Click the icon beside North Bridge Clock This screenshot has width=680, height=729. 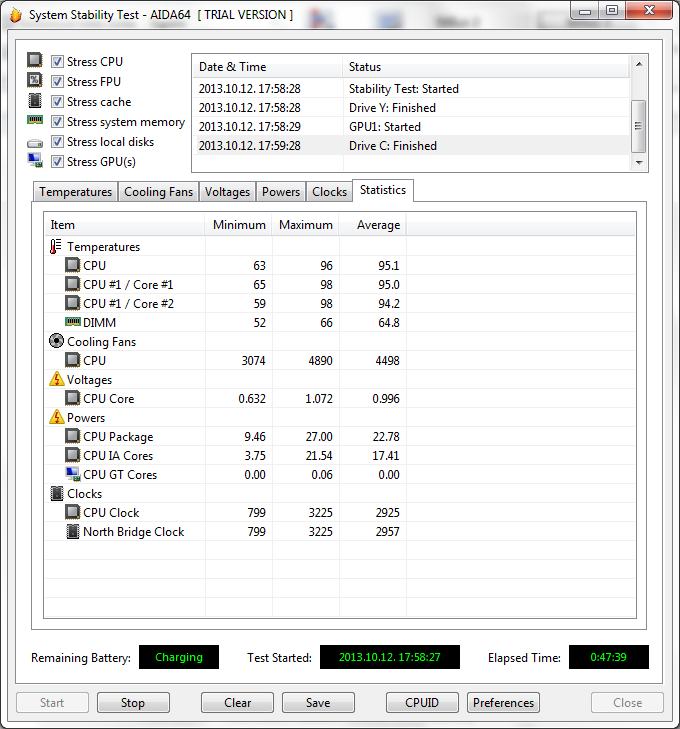(x=73, y=531)
